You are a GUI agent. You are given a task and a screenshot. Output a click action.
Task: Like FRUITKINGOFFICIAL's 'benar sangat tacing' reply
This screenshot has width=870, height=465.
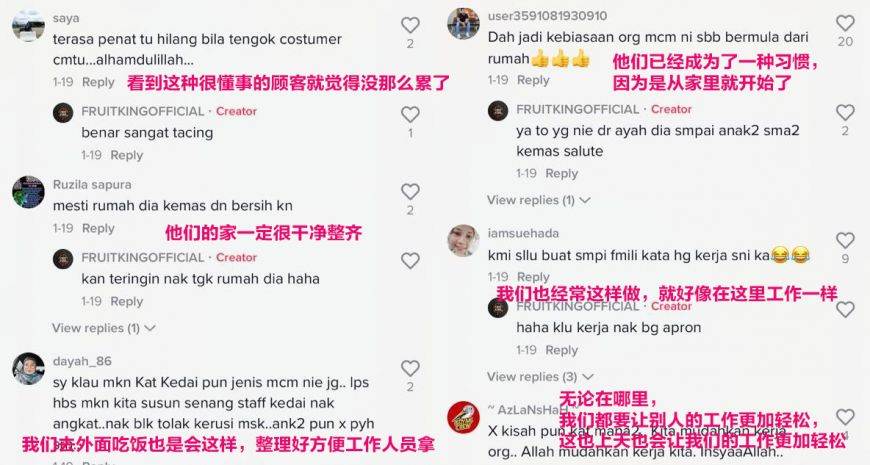410,114
